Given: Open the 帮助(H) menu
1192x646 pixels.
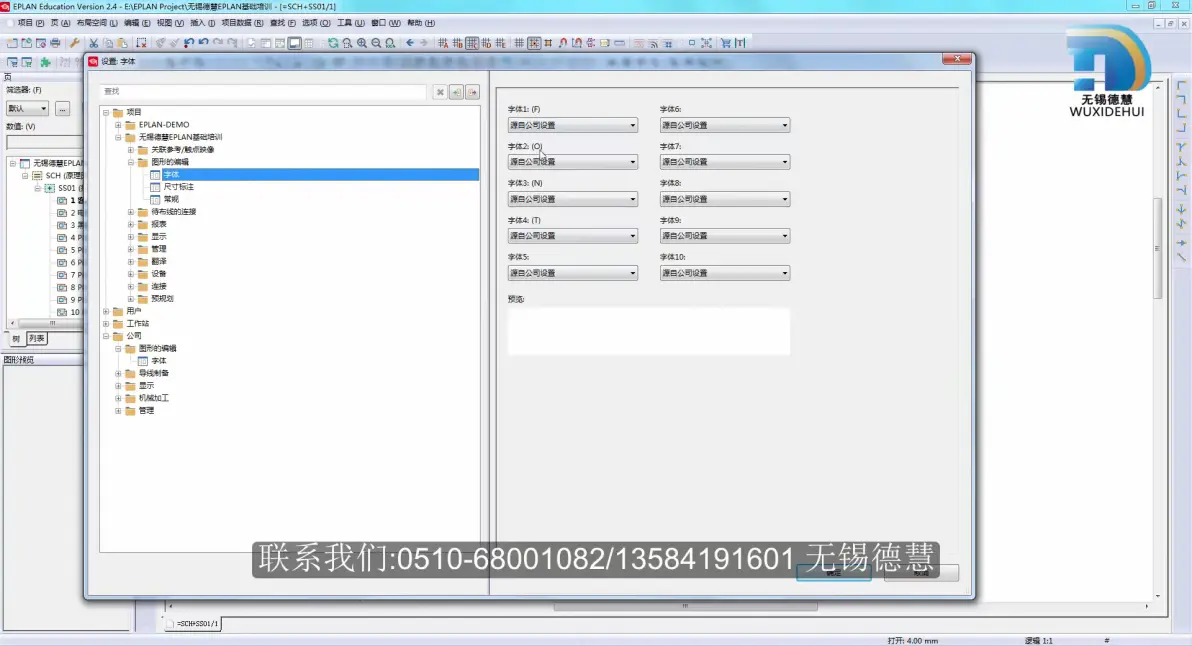Looking at the screenshot, I should 421,23.
